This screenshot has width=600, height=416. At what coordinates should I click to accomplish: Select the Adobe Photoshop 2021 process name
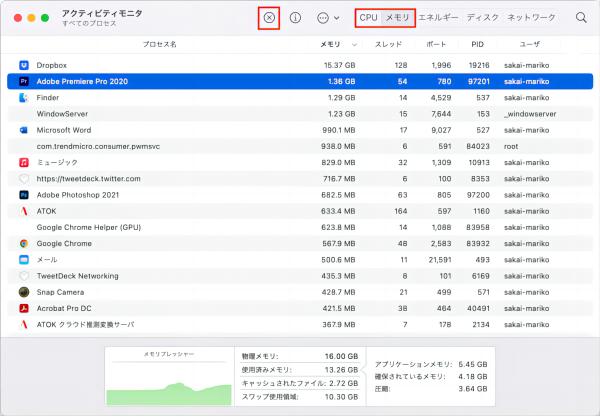pos(78,195)
